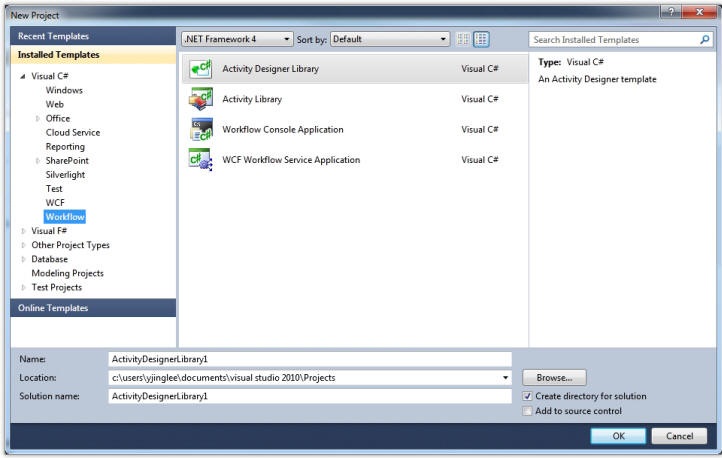Viewport: 722px width, 458px height.
Task: Open the Recent Templates section
Action: [x=93, y=36]
